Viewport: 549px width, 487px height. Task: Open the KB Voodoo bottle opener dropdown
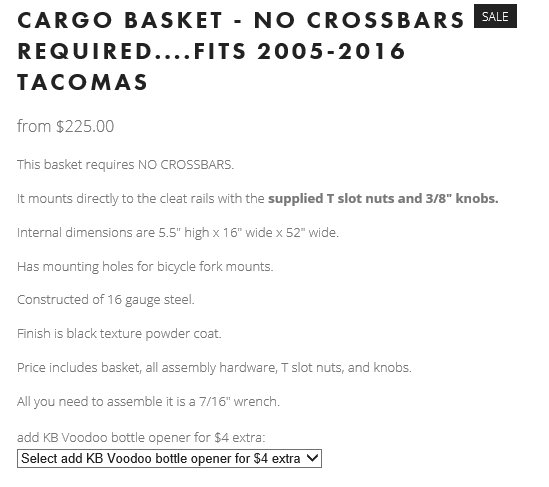pyautogui.click(x=169, y=459)
